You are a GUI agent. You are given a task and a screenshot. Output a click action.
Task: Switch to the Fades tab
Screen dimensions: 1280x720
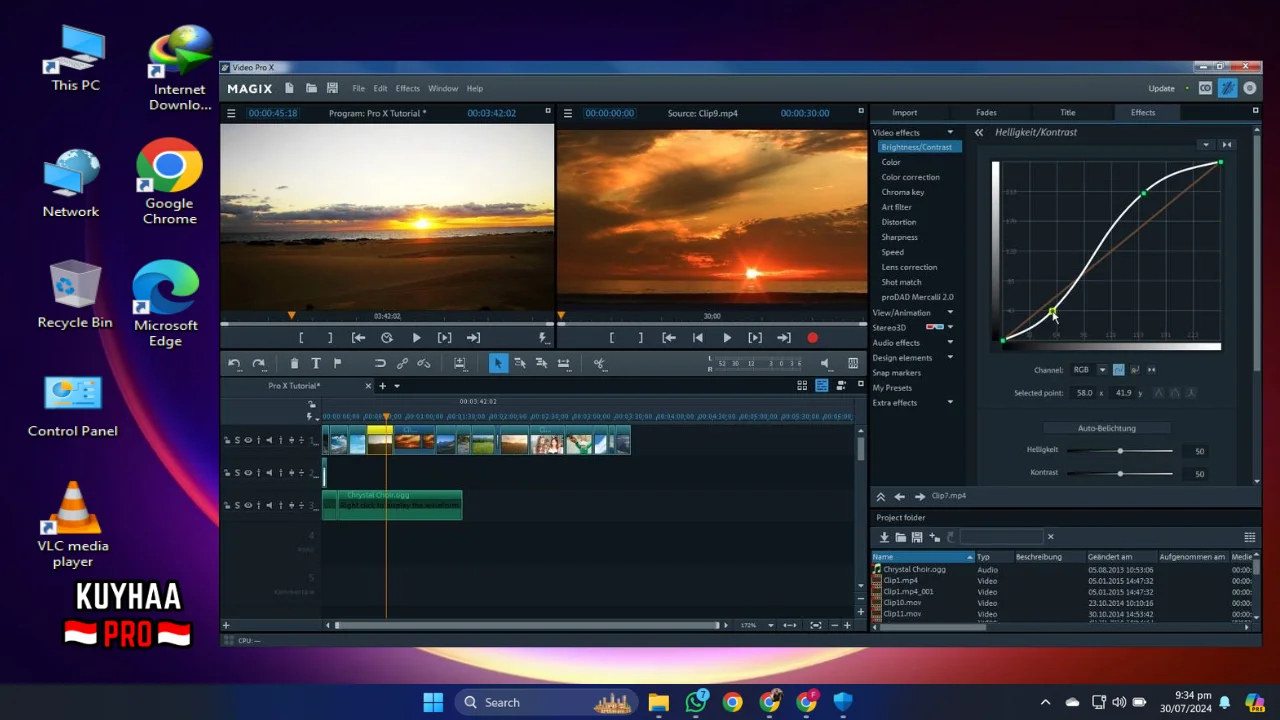(x=986, y=113)
